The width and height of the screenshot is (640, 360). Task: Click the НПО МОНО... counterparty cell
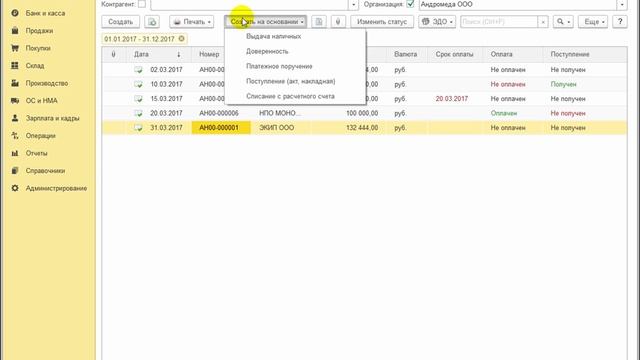click(x=280, y=113)
